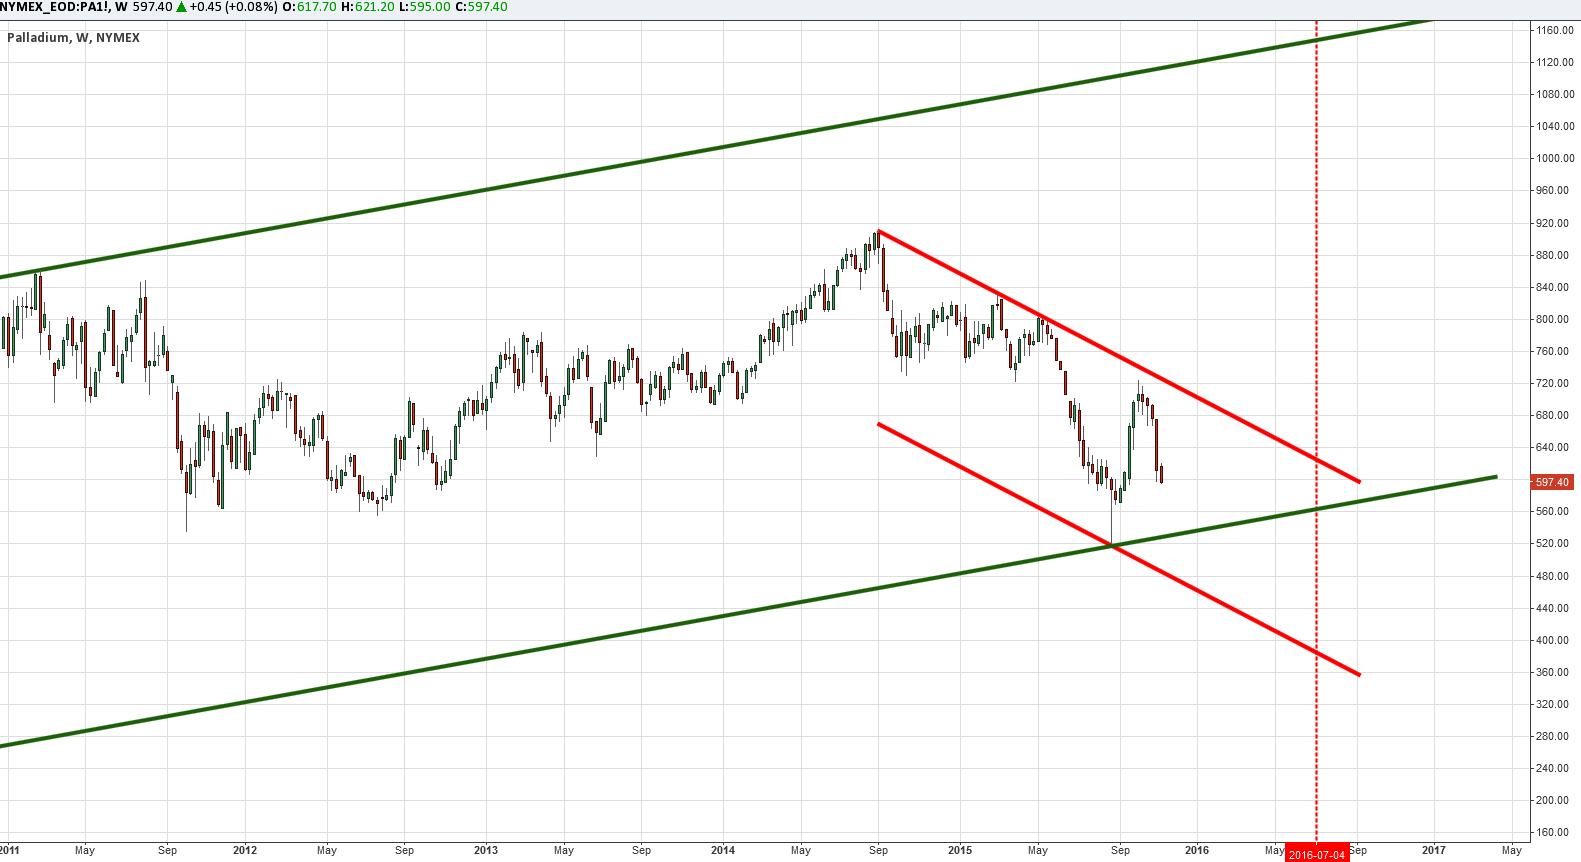Click the latest candle near 600 price level
Image resolution: width=1581 pixels, height=862 pixels.
1161,474
